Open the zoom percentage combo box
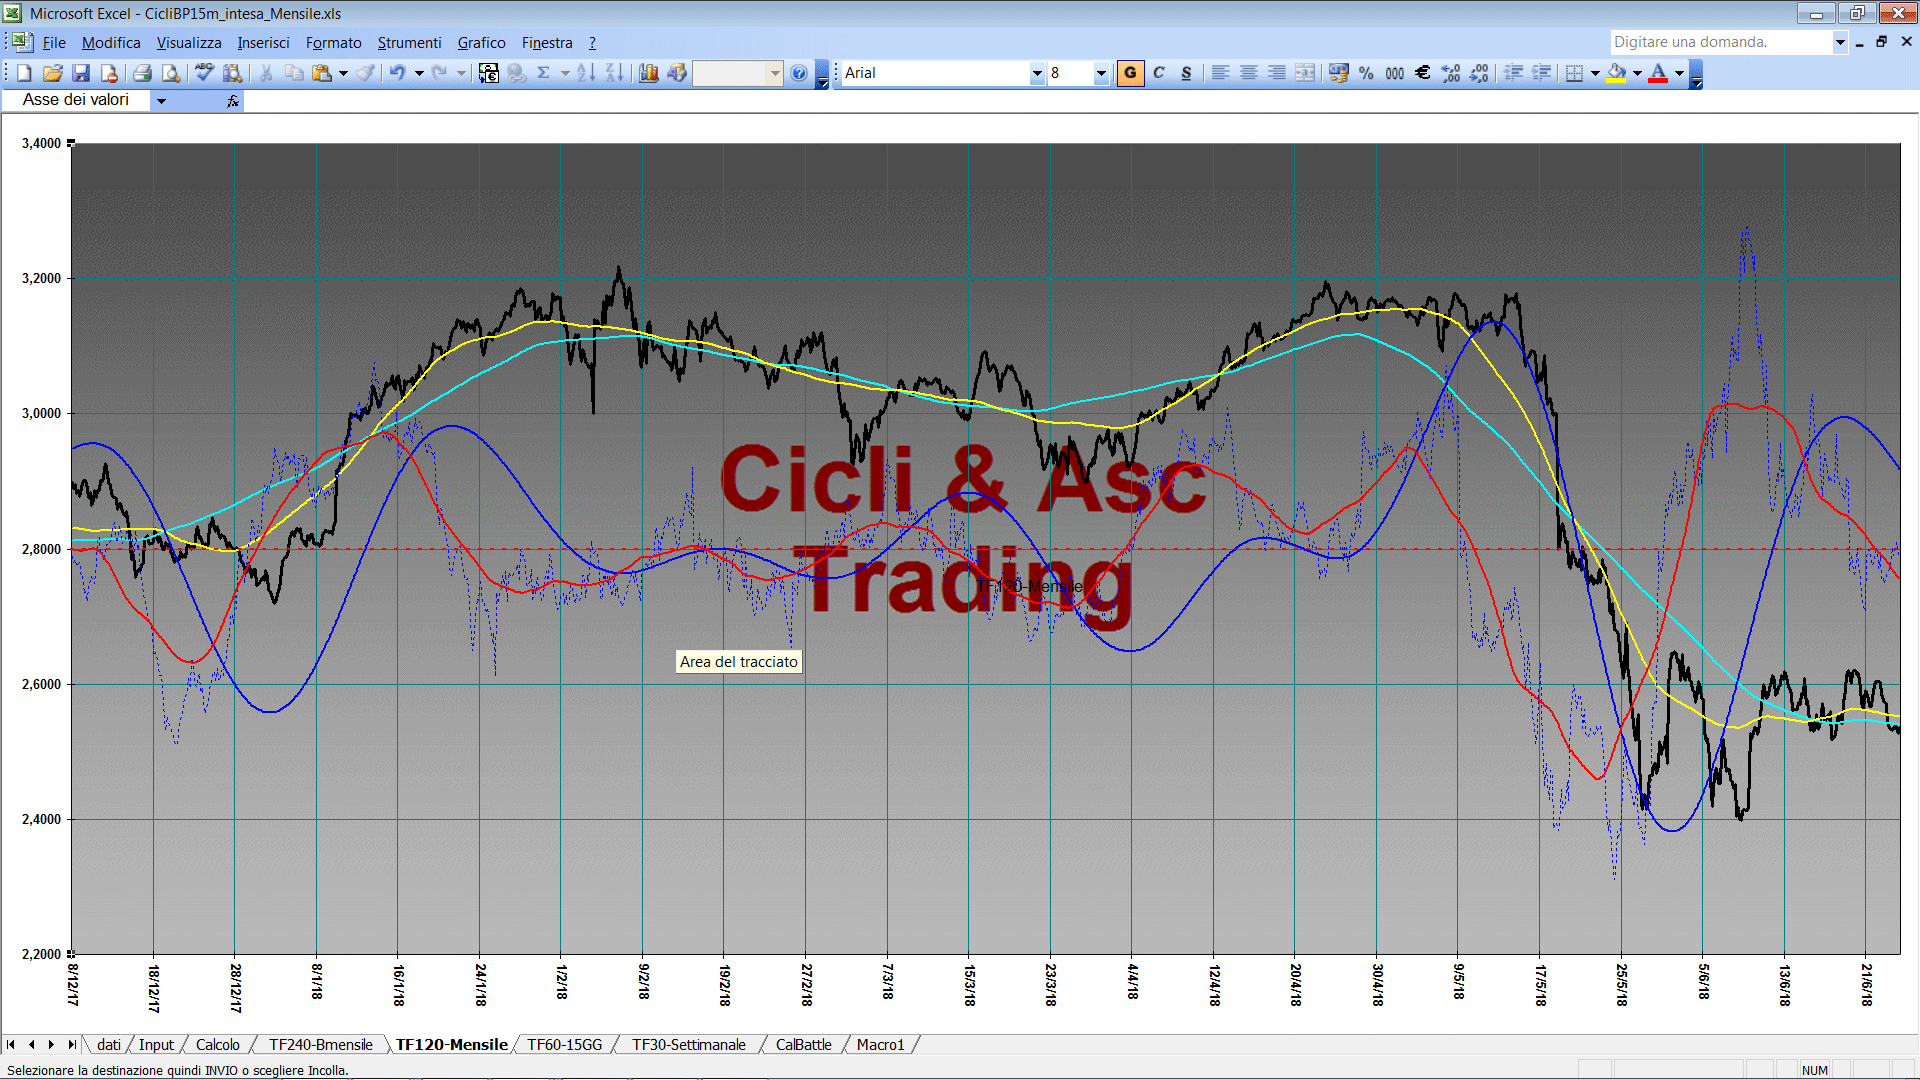This screenshot has width=1920, height=1080. pyautogui.click(x=737, y=73)
